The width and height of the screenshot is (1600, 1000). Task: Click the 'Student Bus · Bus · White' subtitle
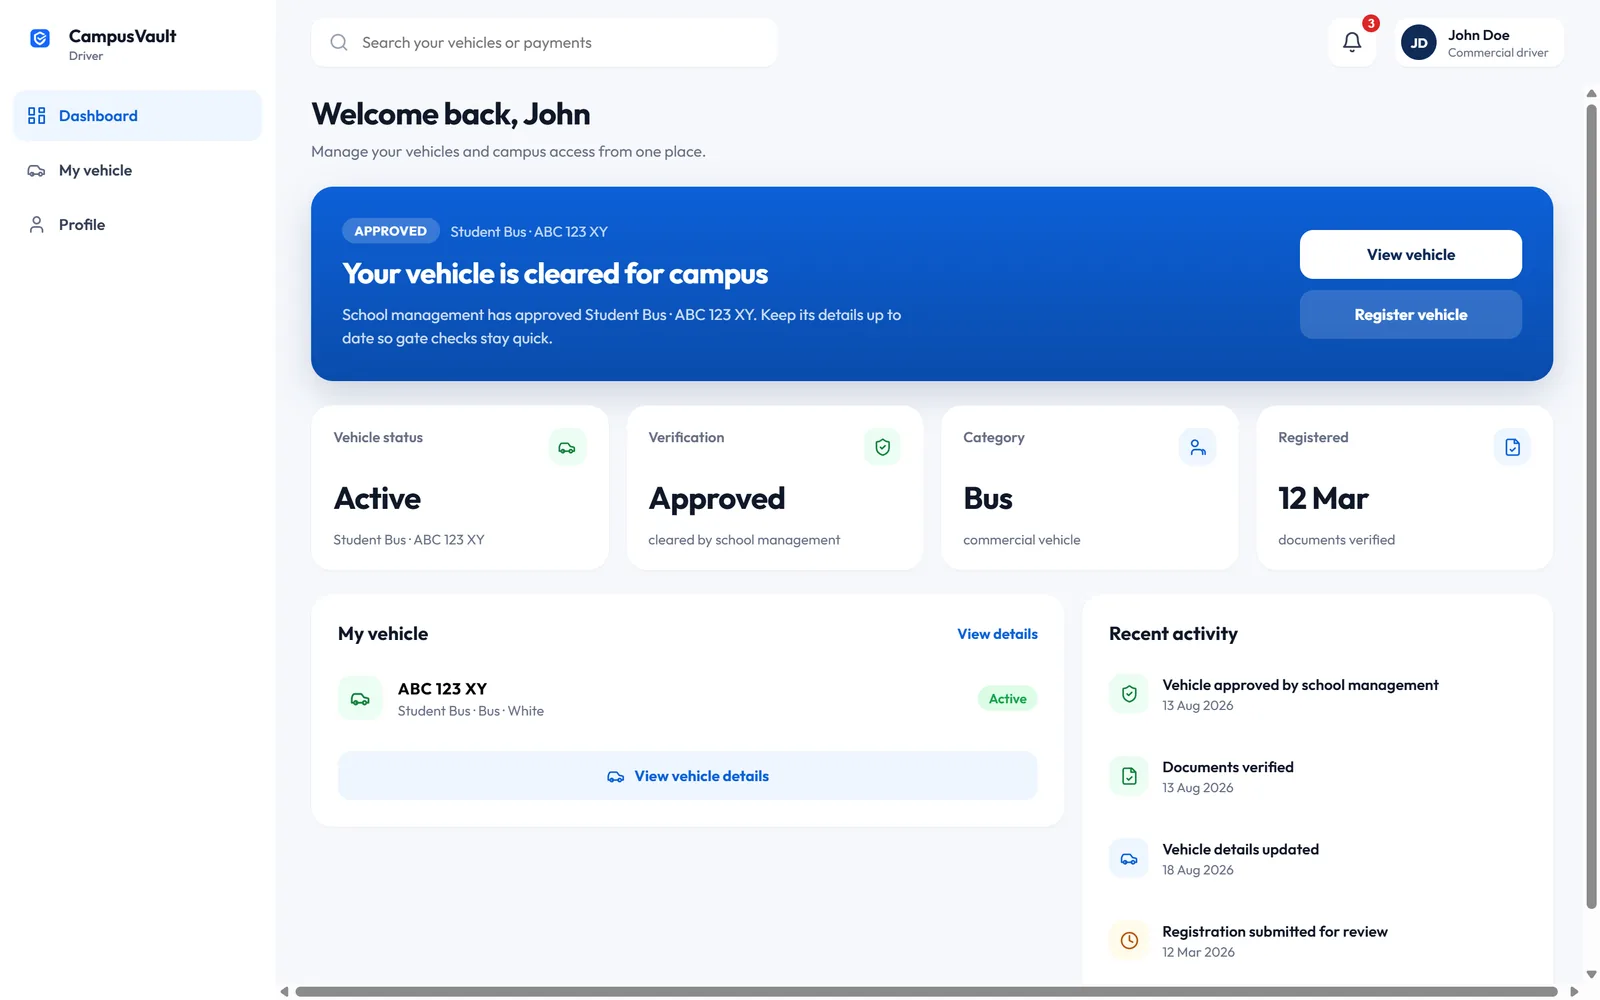471,711
